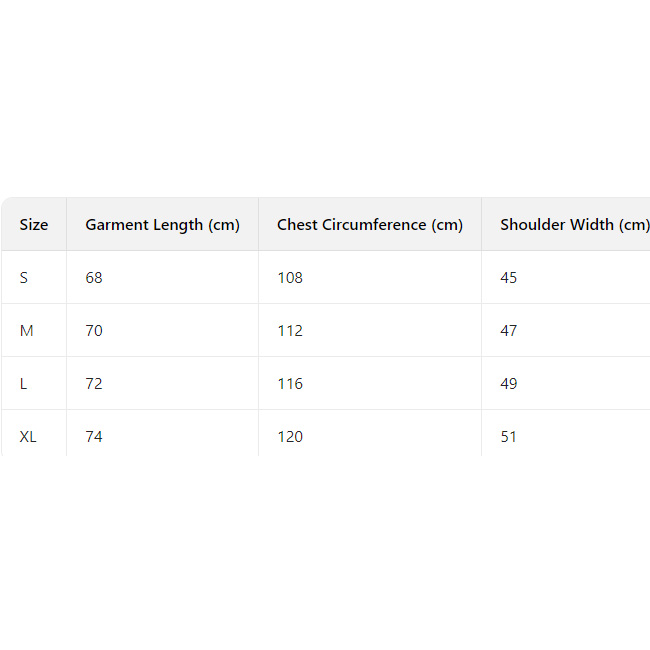
Task: Click chest circumference value 108
Action: pyautogui.click(x=290, y=278)
